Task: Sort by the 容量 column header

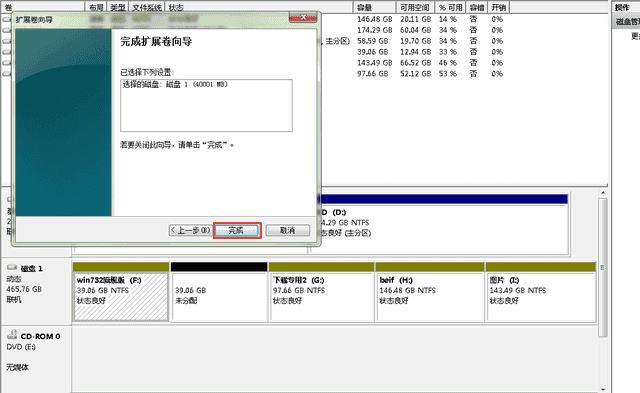Action: (x=374, y=7)
